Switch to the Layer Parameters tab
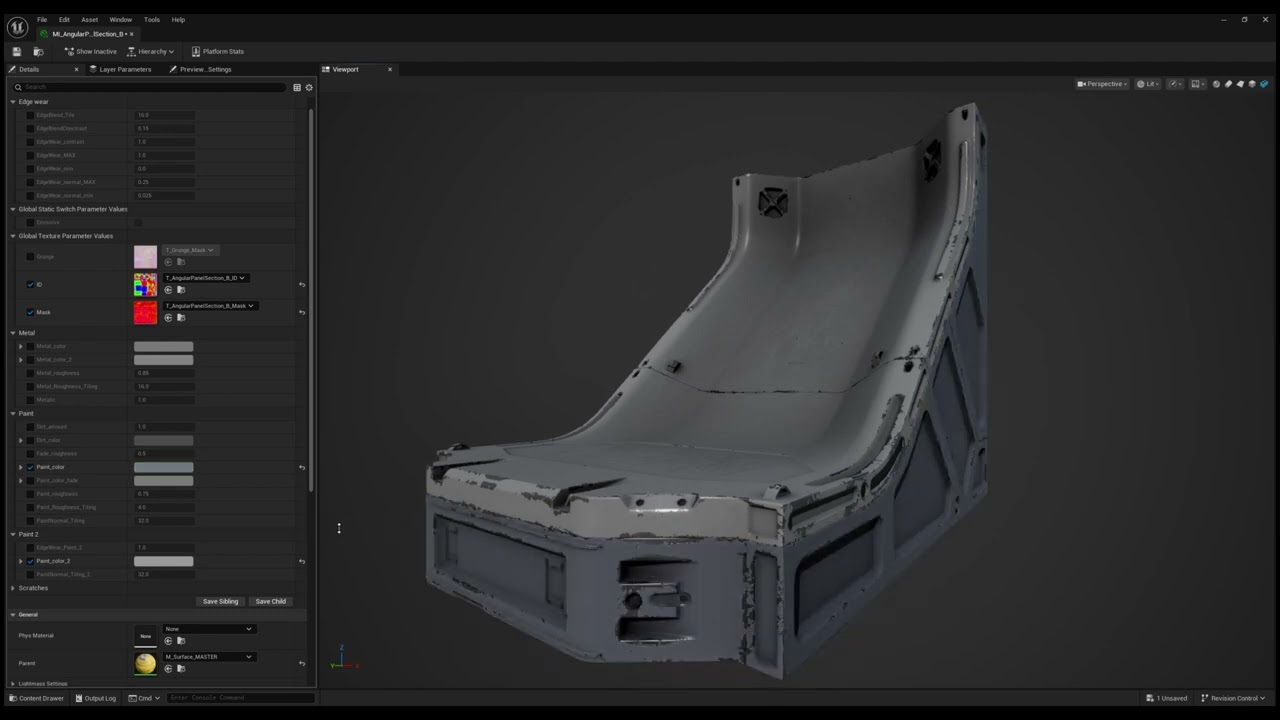This screenshot has height=720, width=1280. [120, 69]
